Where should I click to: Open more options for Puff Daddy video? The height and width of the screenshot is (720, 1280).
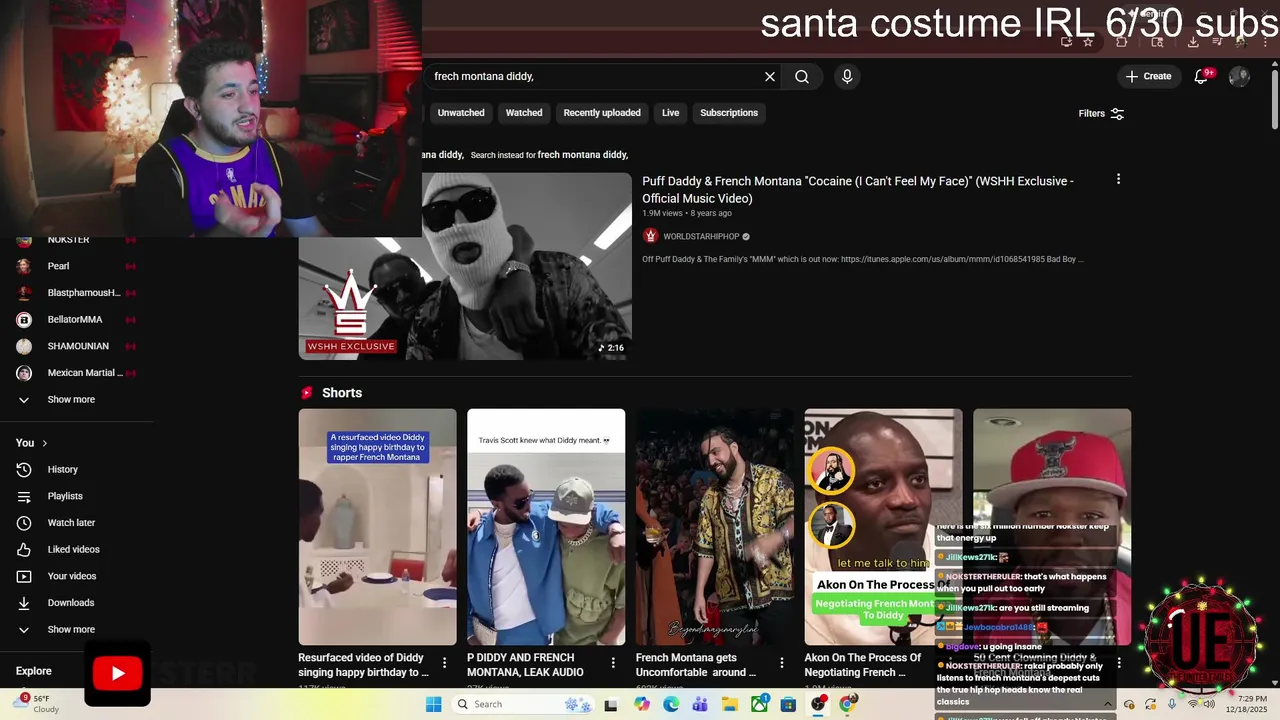[1118, 179]
